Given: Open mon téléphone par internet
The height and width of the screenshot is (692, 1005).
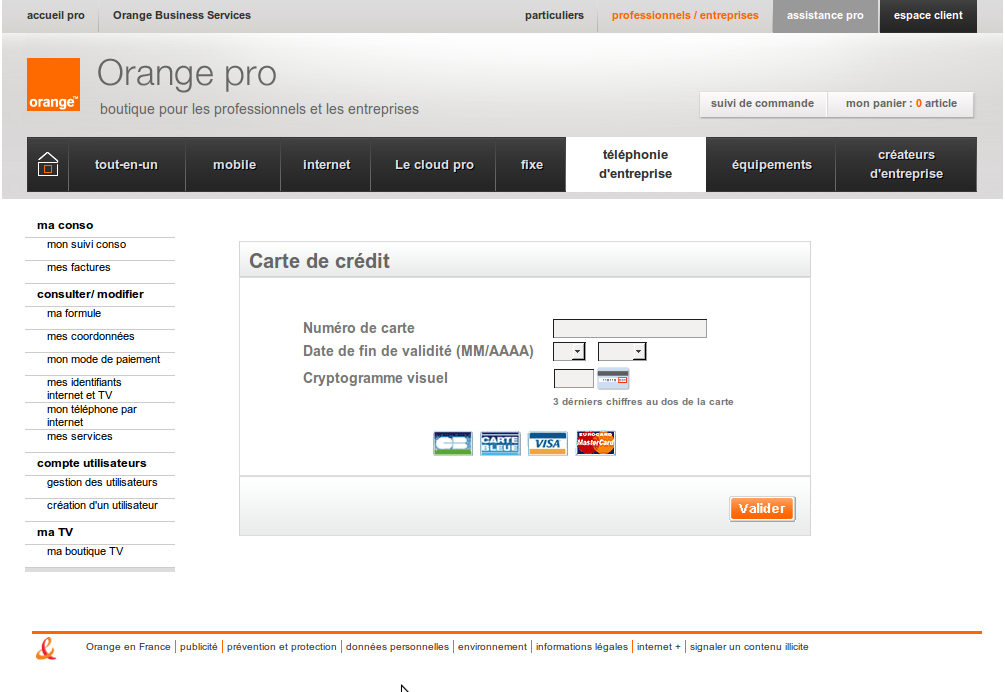Looking at the screenshot, I should tap(92, 416).
